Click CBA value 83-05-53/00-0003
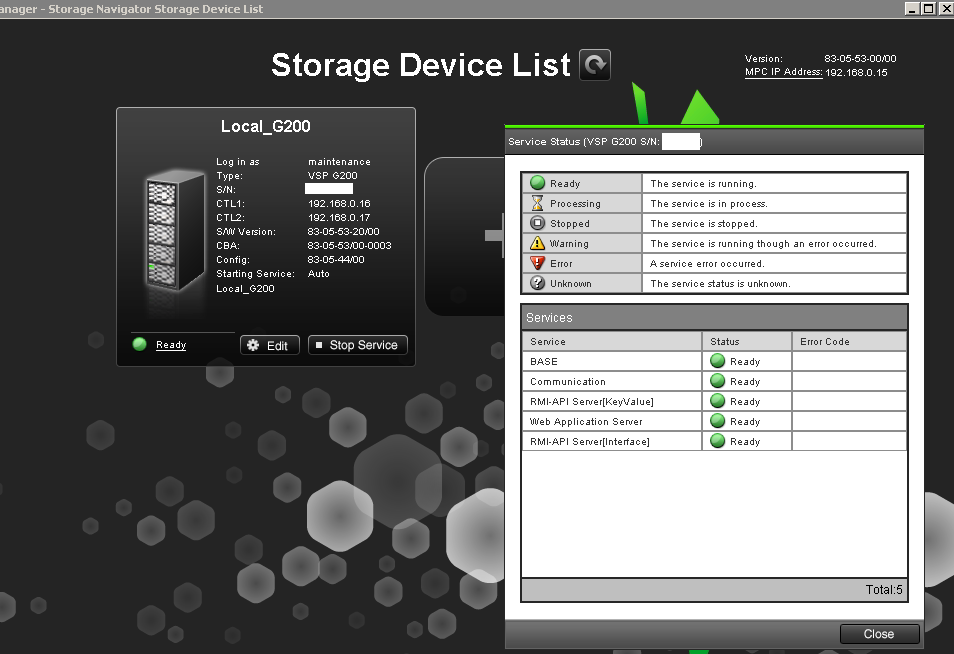Screen dimensions: 954x654 click(x=349, y=246)
